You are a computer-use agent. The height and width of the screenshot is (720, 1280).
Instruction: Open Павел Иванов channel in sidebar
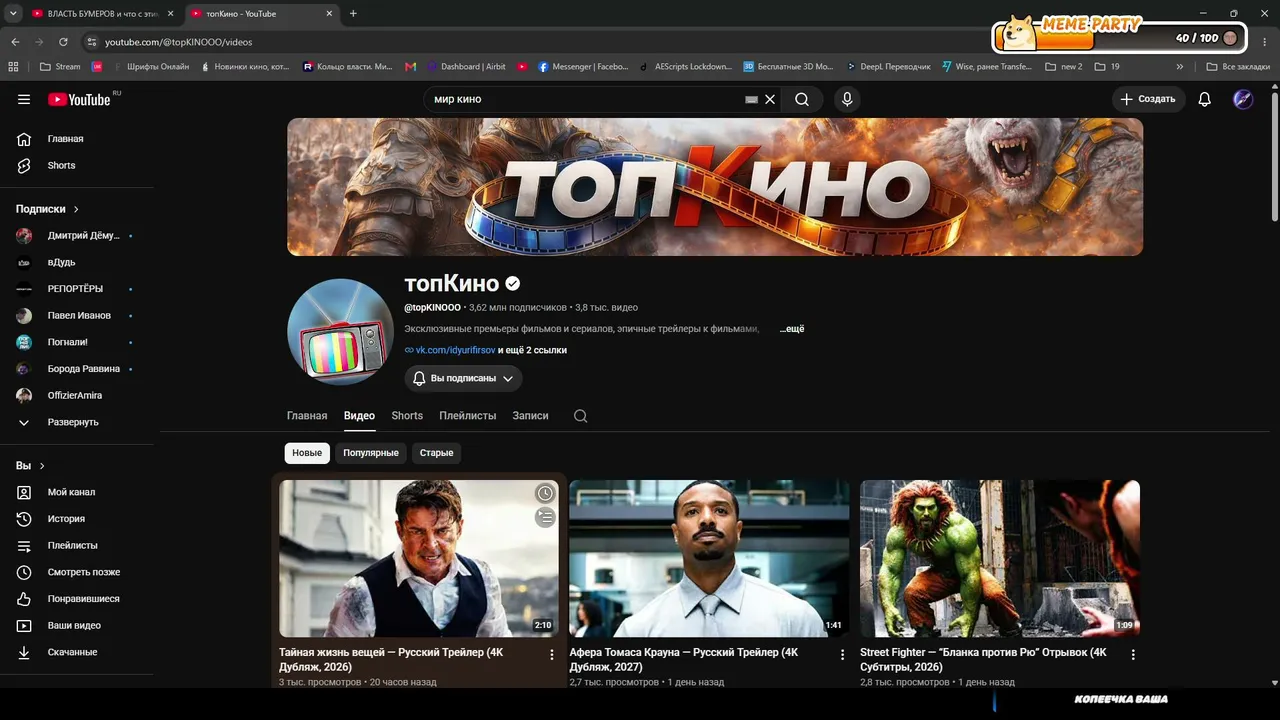click(78, 315)
